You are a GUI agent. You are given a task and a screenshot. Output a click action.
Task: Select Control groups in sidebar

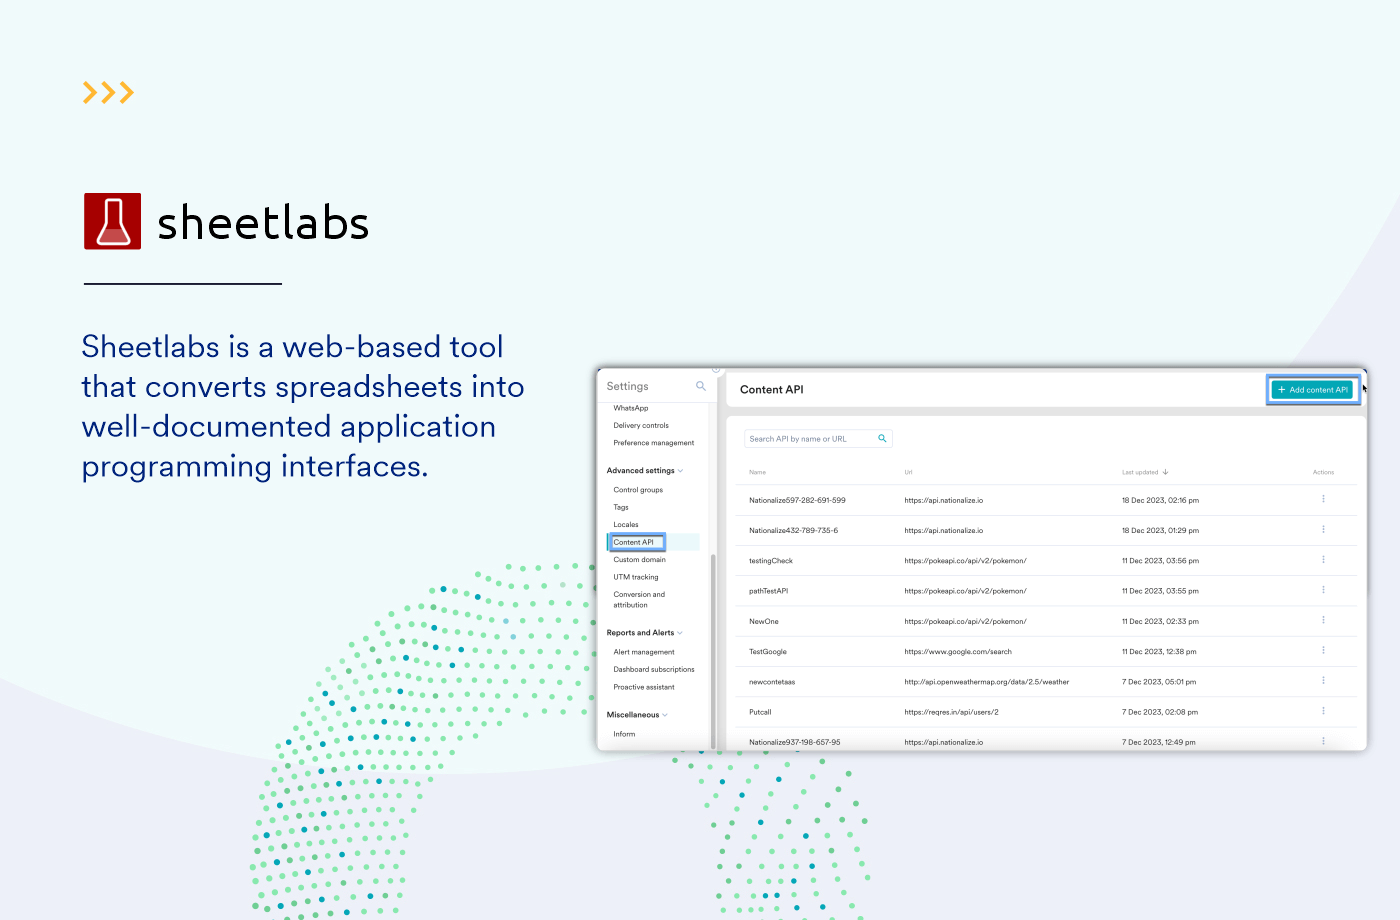click(x=638, y=490)
